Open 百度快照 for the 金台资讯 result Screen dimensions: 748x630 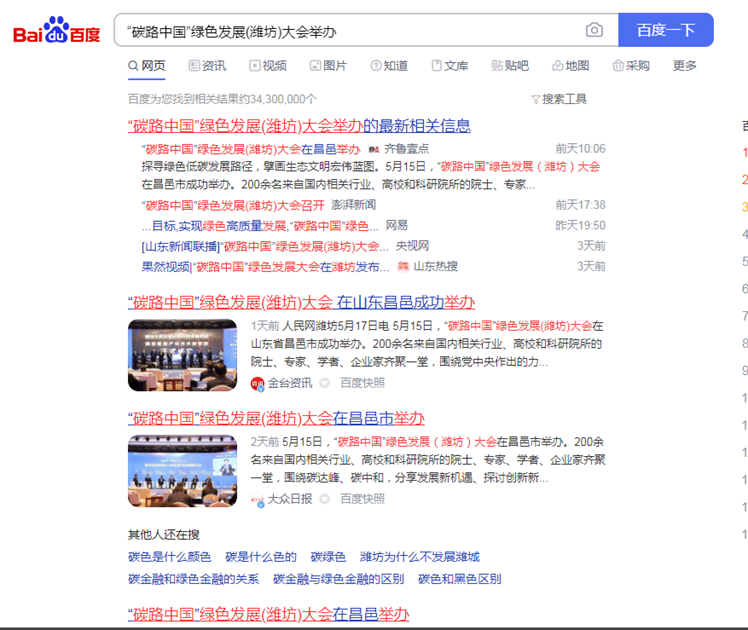(x=363, y=383)
